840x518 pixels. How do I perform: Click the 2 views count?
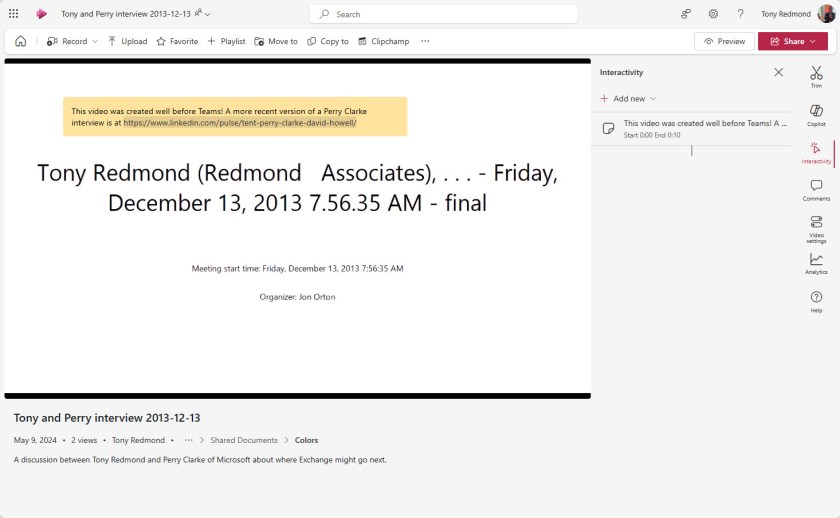84,440
